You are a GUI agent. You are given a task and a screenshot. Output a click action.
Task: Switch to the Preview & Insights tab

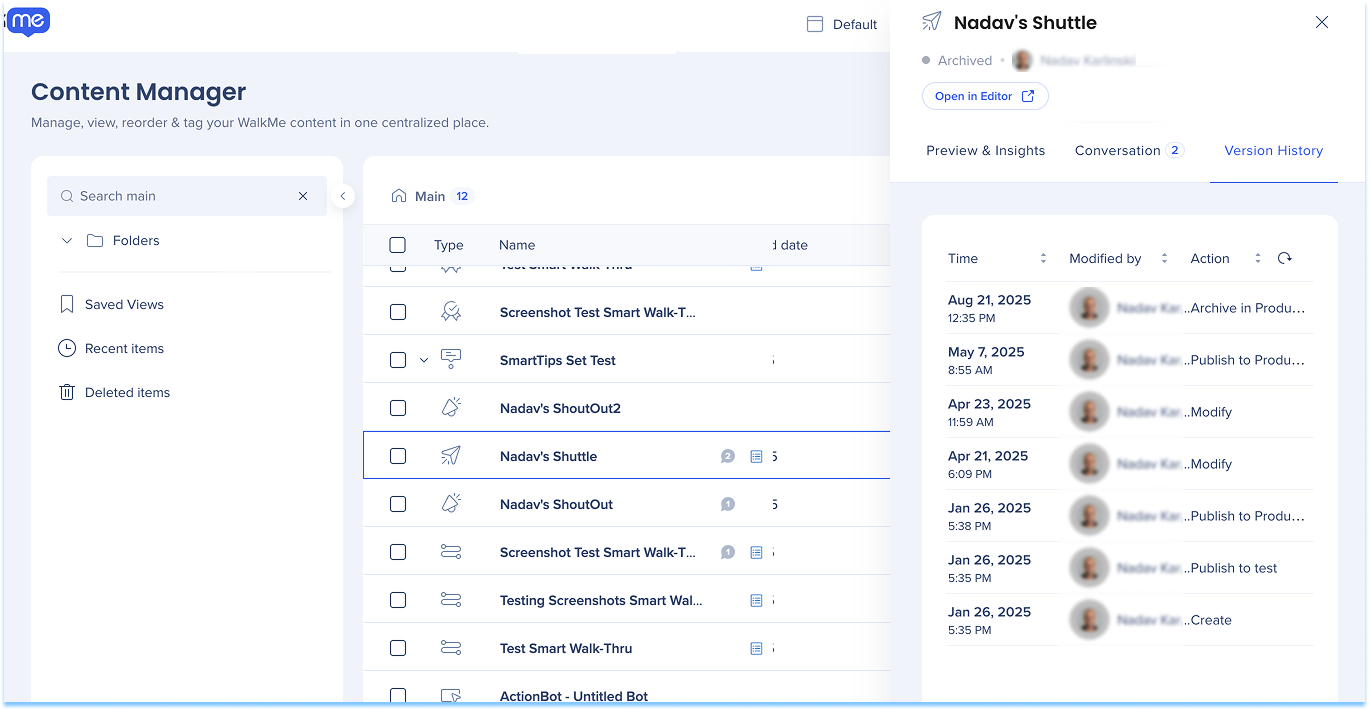[x=985, y=150]
